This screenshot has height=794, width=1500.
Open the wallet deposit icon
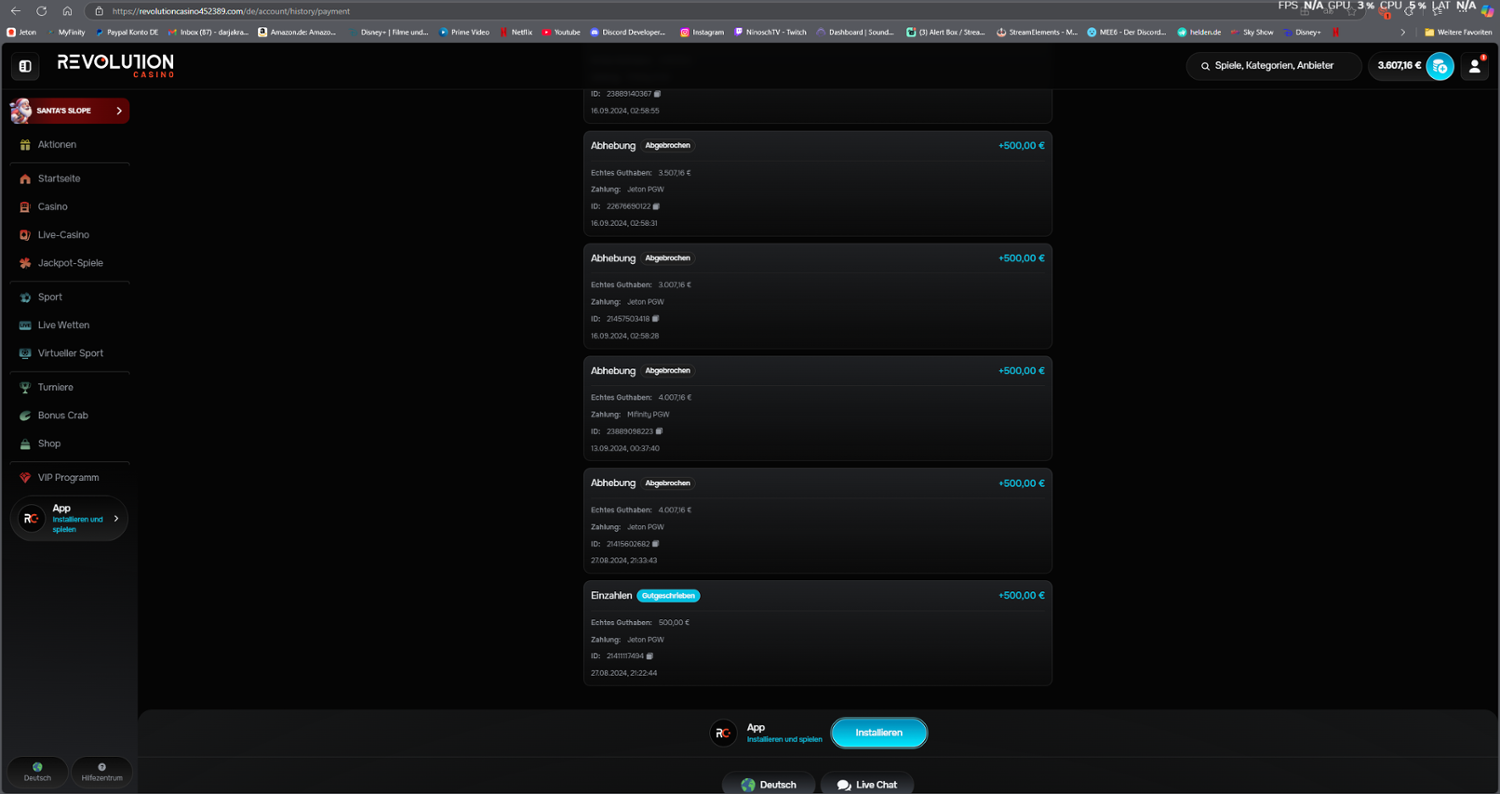coord(1439,66)
